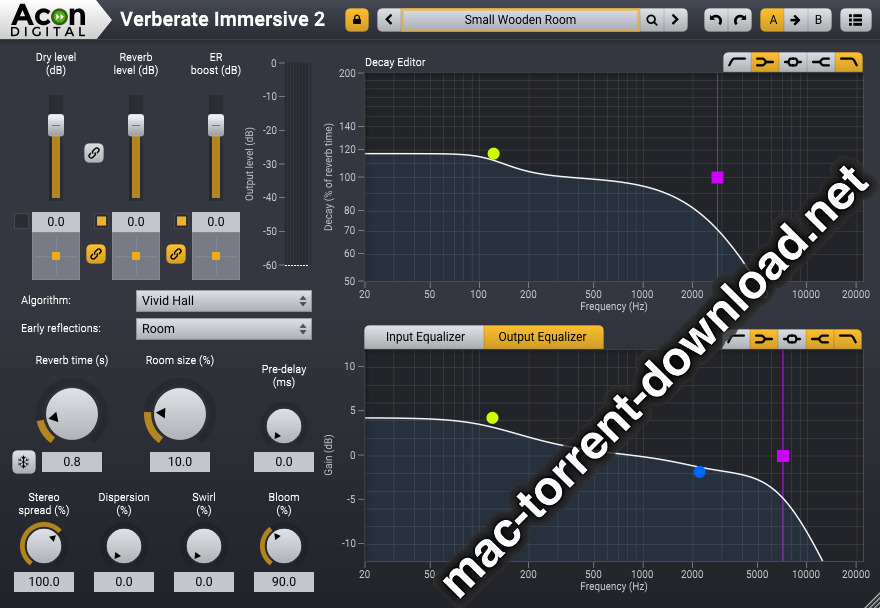Click the snowflake freeze button
This screenshot has width=880, height=608.
pyautogui.click(x=23, y=462)
